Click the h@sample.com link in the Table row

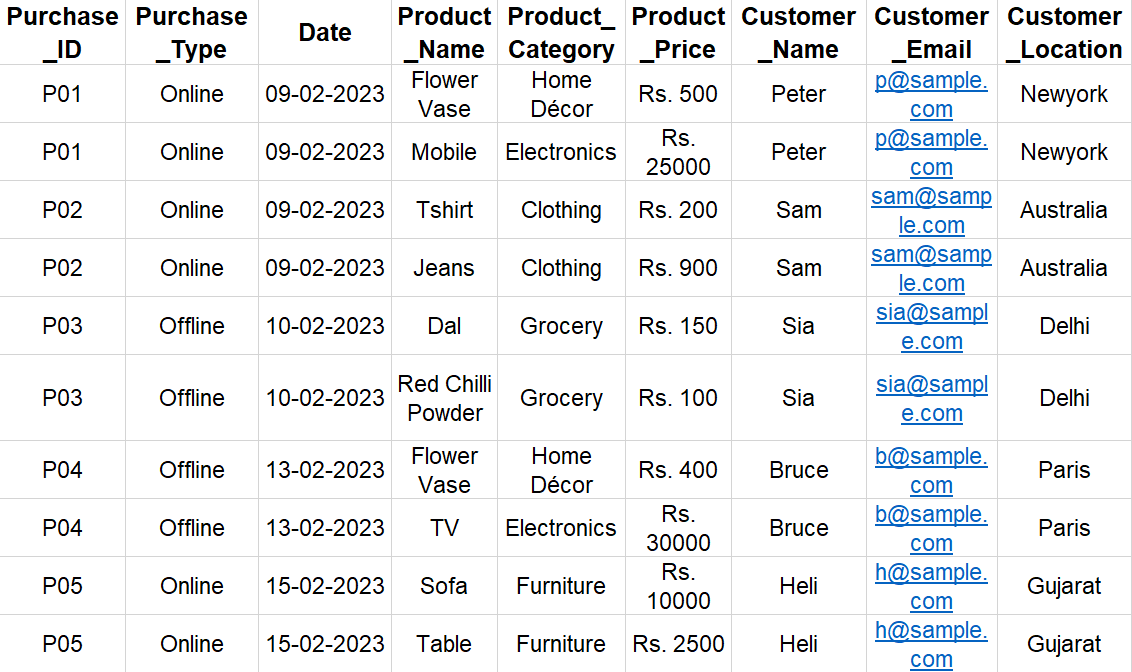[x=931, y=644]
